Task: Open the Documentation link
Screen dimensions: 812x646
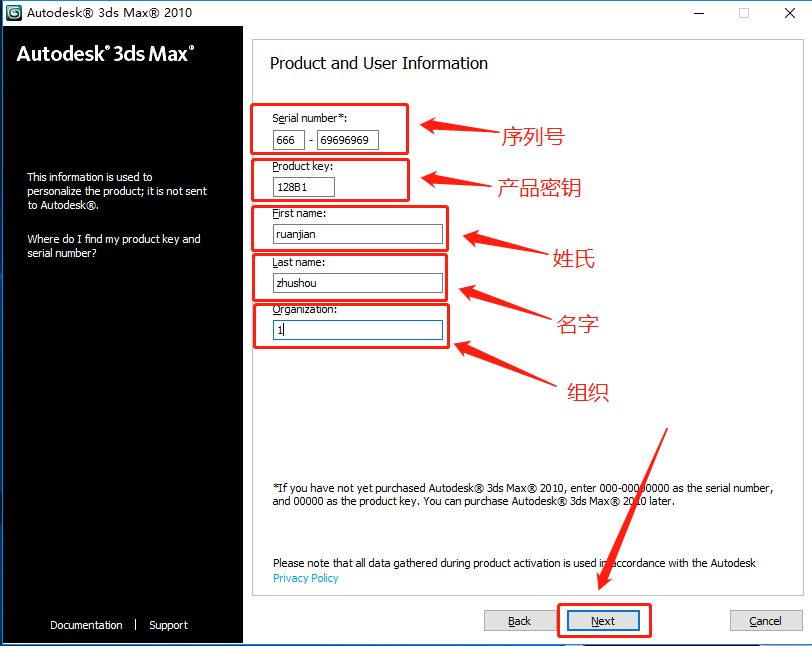Action: coord(86,625)
